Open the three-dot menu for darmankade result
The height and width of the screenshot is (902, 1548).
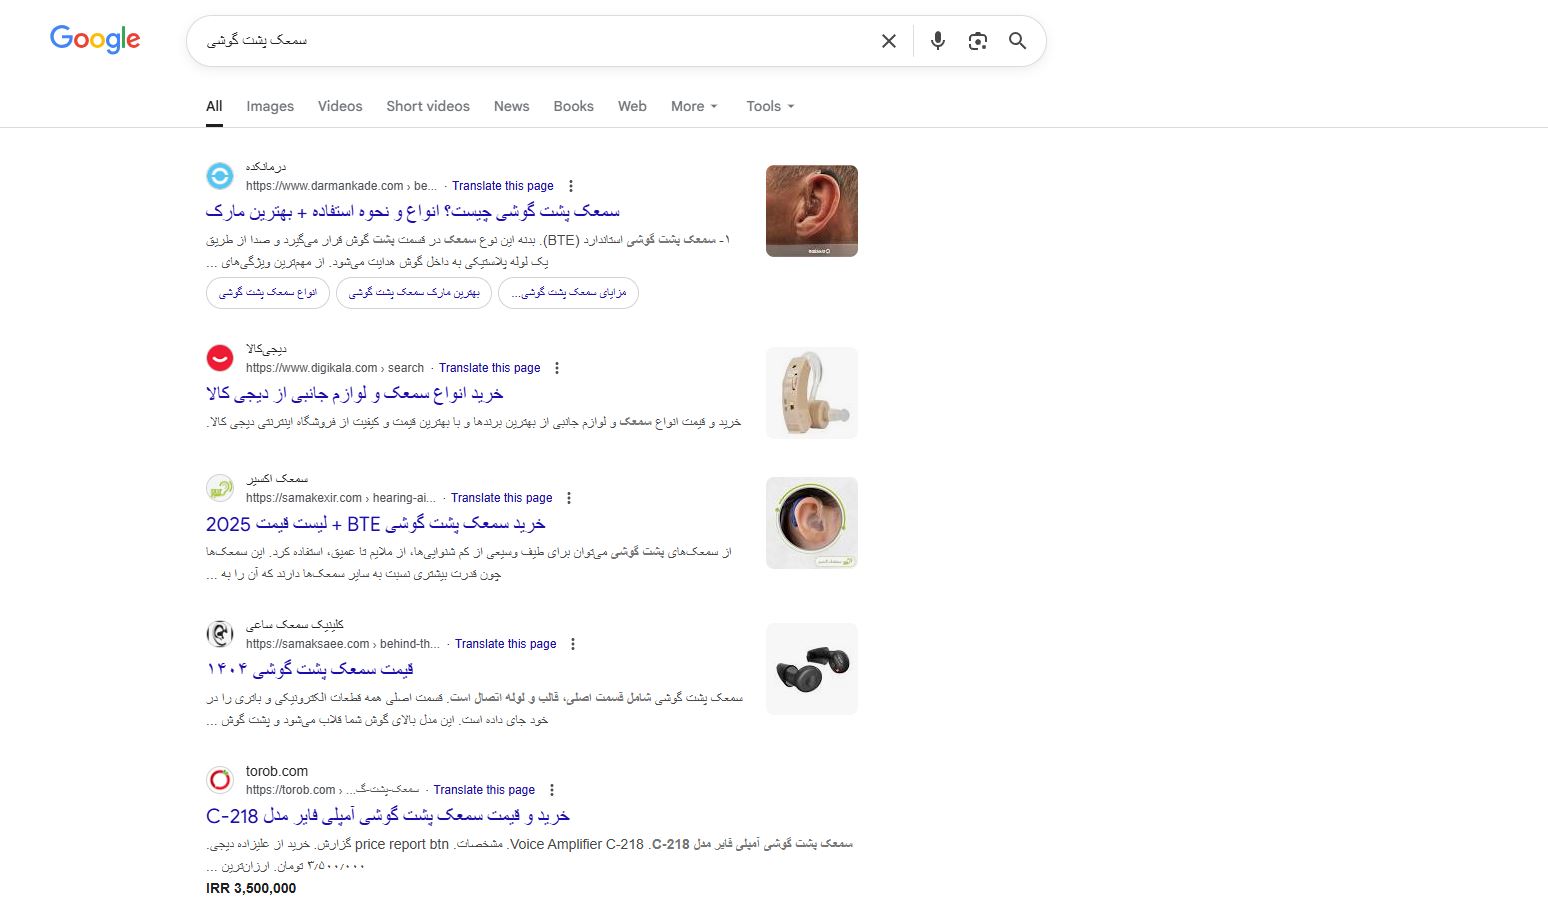[571, 186]
